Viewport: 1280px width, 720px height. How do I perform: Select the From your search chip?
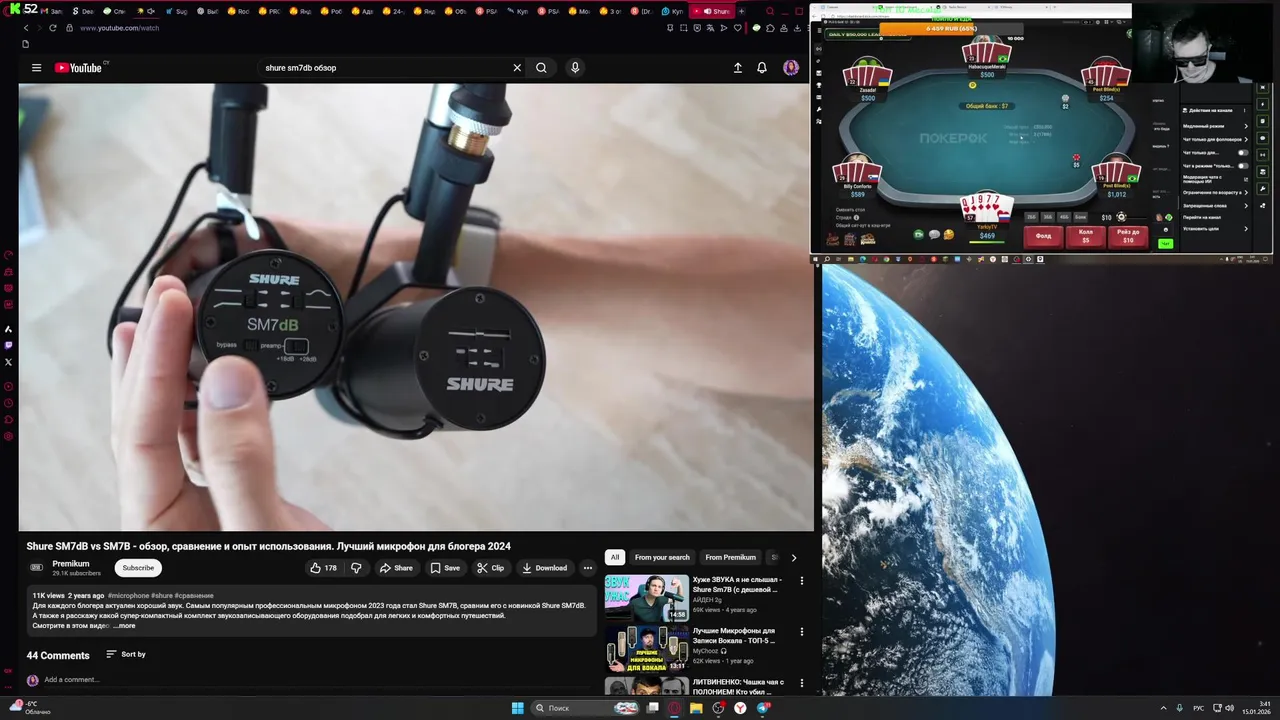coord(662,557)
